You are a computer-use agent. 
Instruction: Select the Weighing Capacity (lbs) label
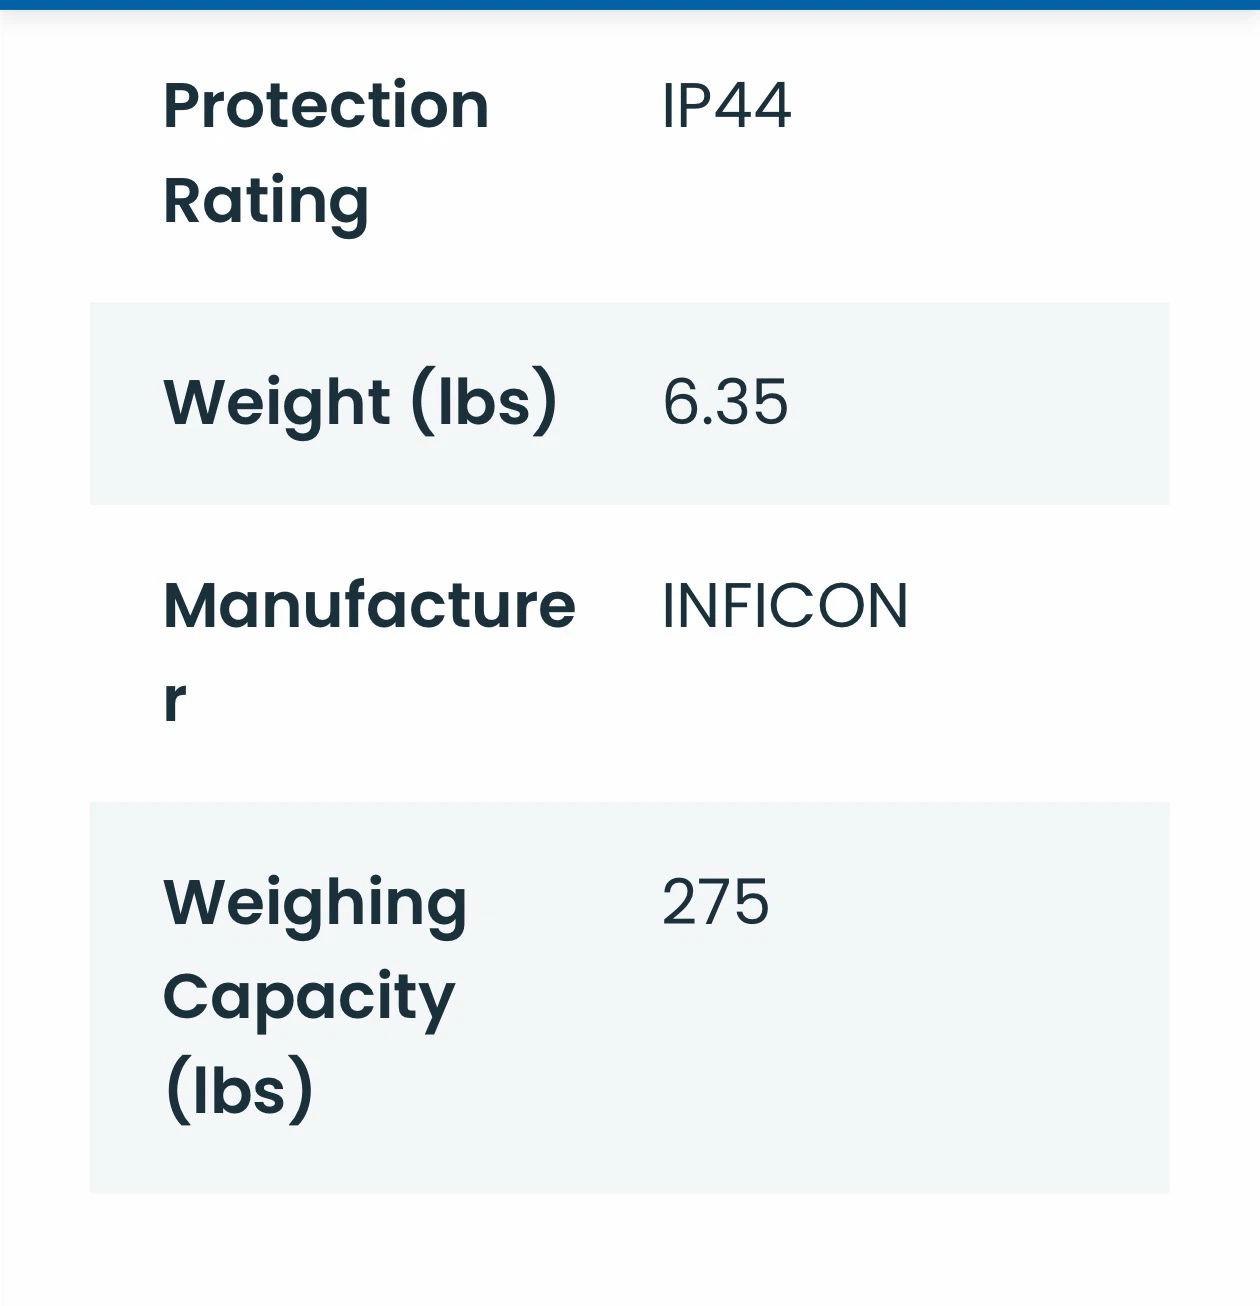pos(315,997)
